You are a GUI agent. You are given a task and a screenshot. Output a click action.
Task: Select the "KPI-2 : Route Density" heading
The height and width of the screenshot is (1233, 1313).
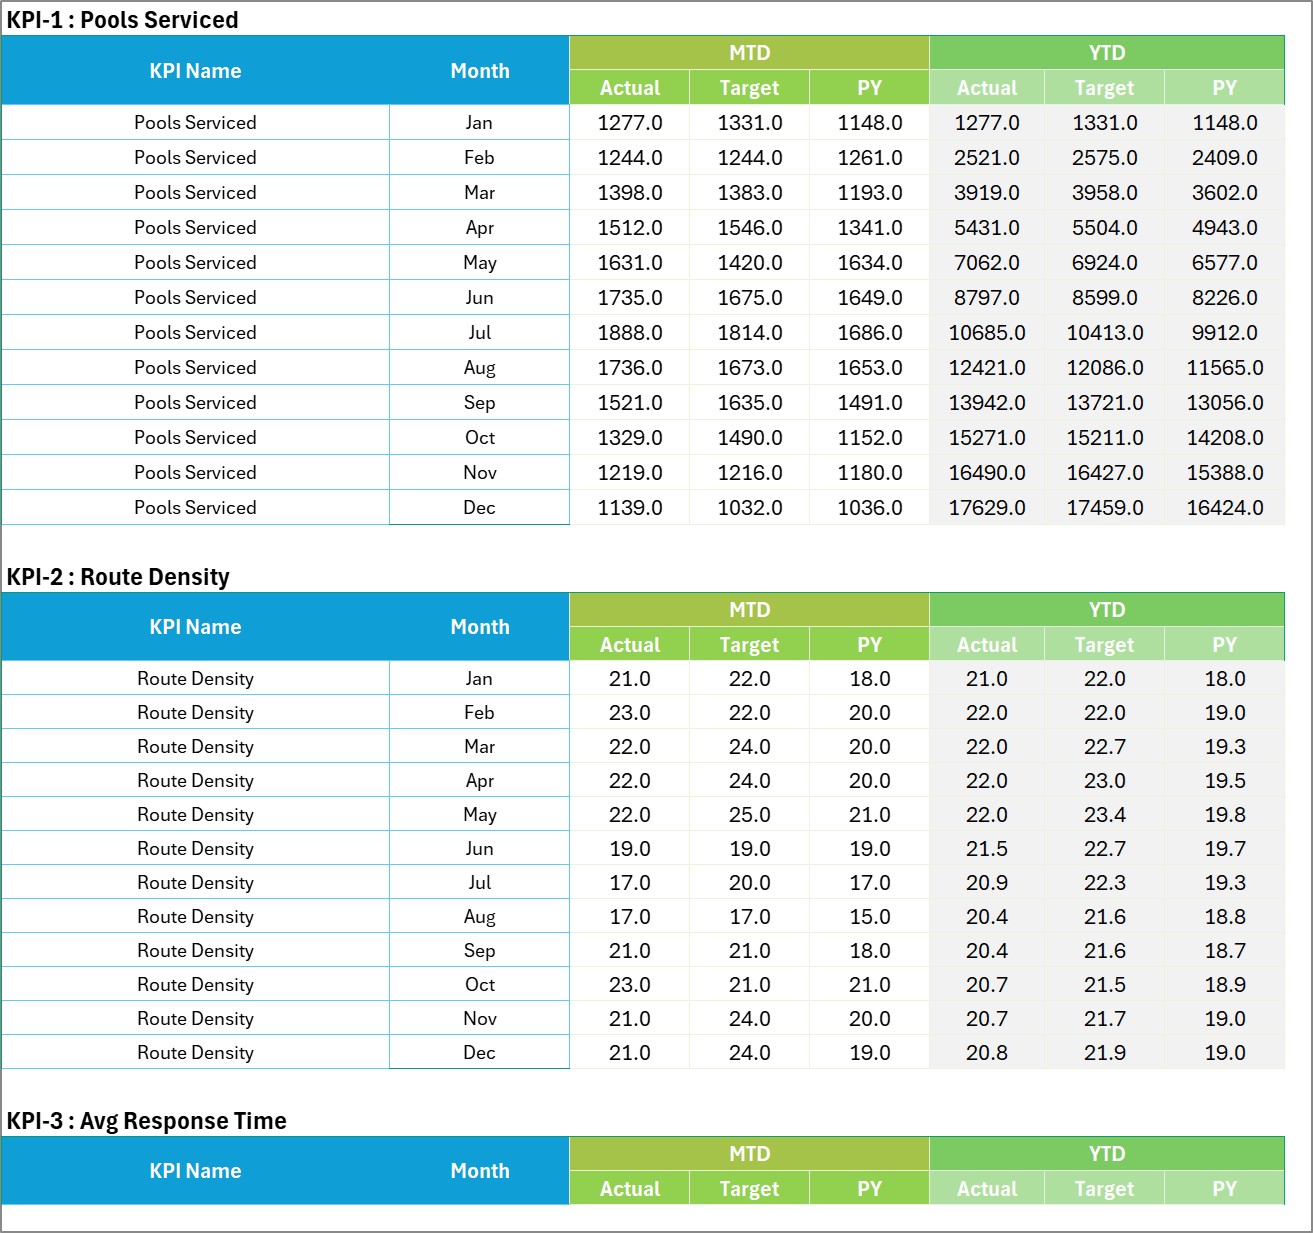pyautogui.click(x=118, y=577)
